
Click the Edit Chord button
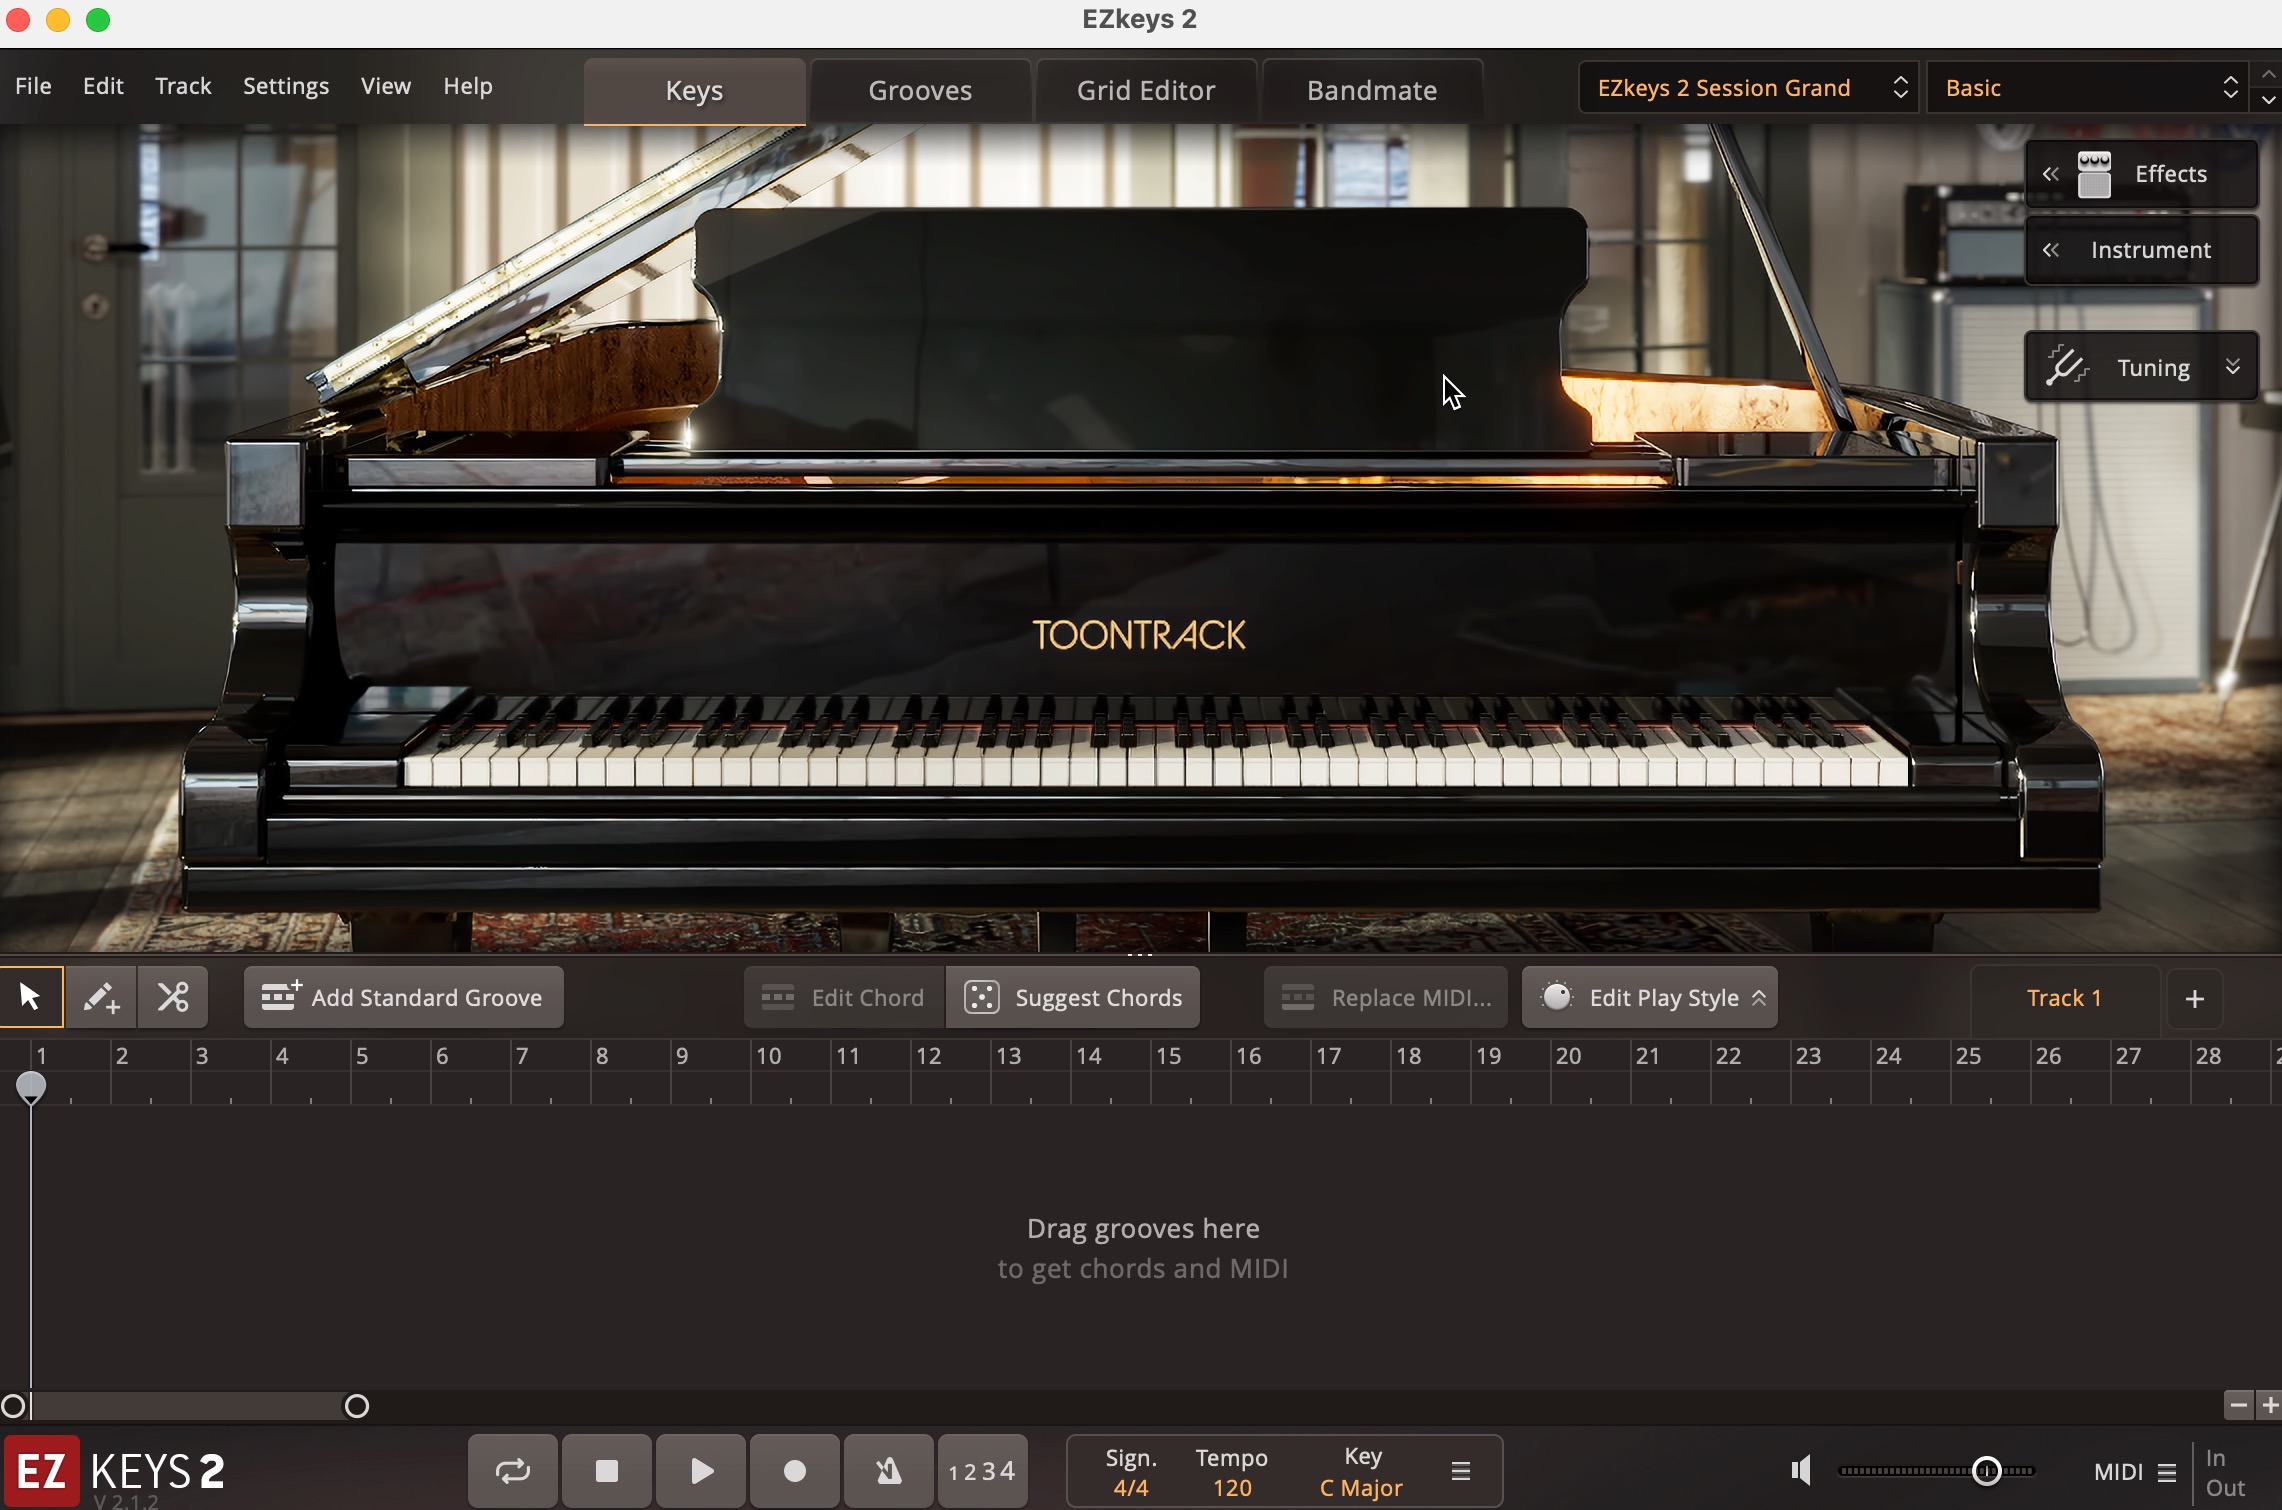click(x=843, y=997)
